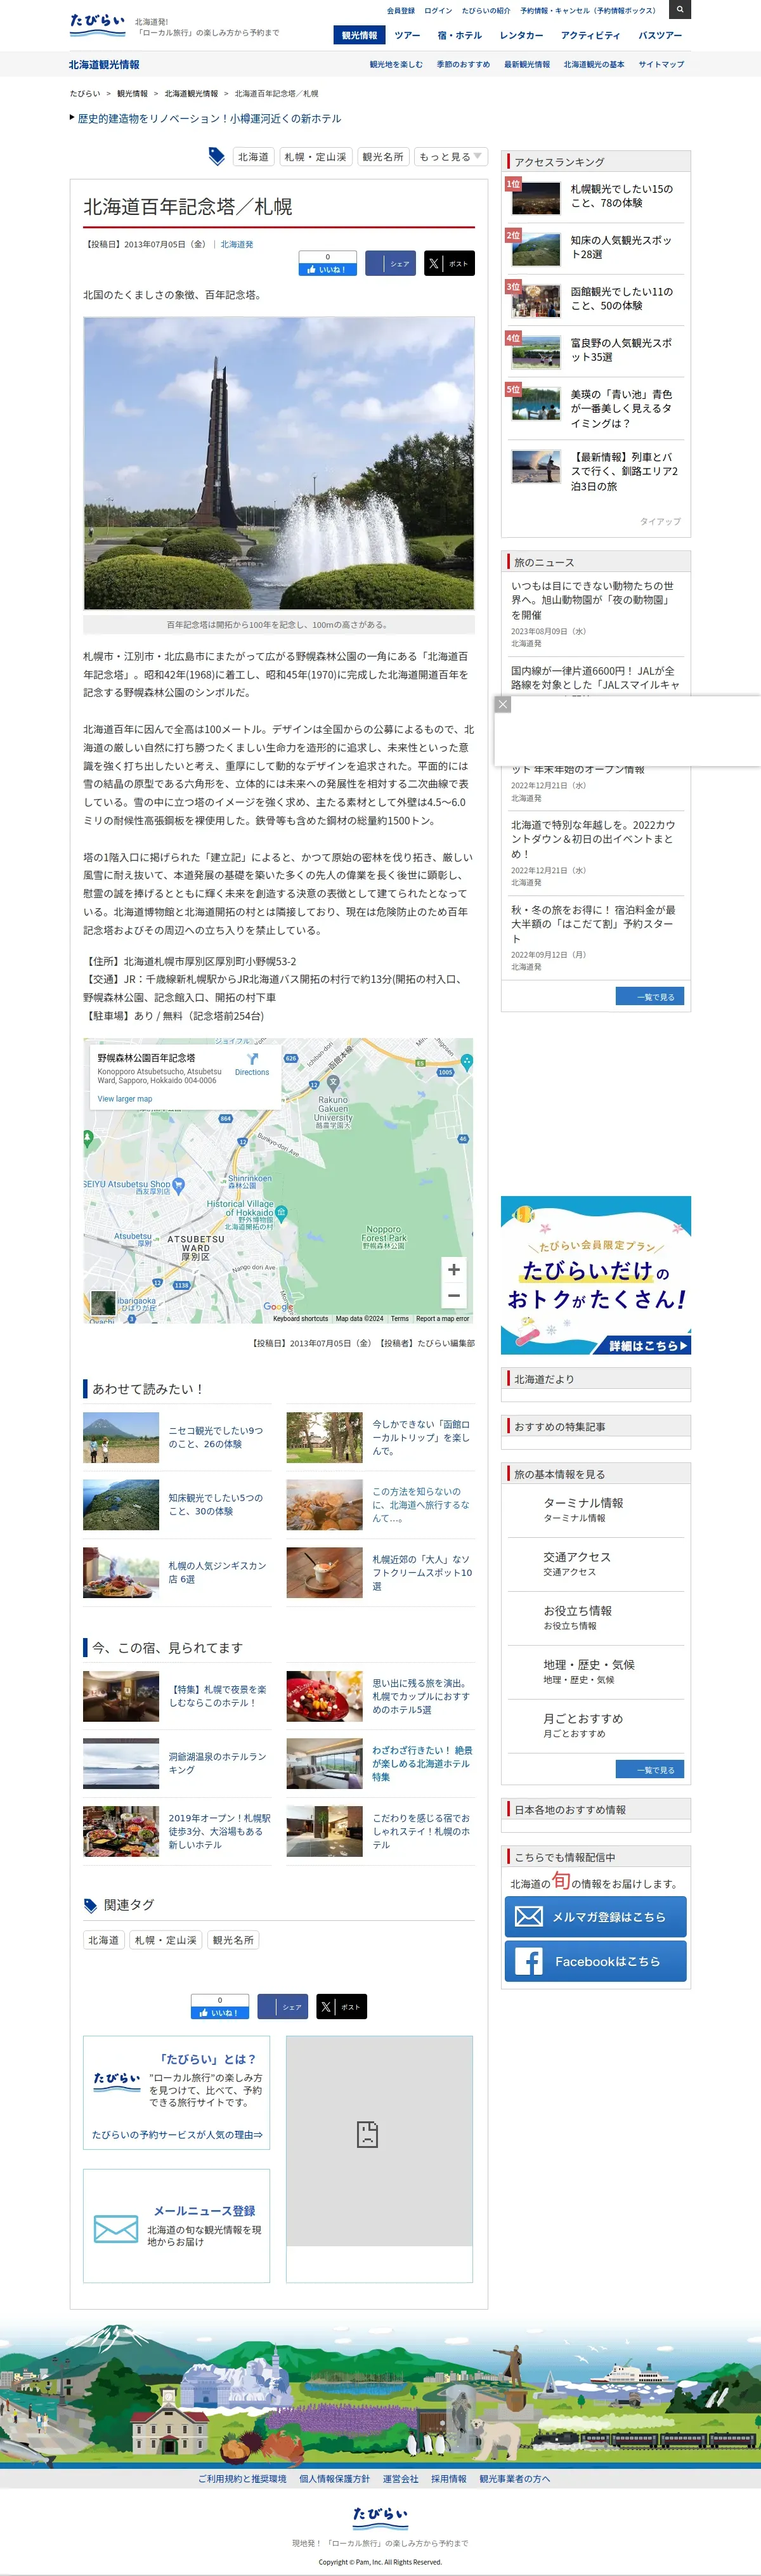Click the bottom いいね like button

tap(220, 2012)
